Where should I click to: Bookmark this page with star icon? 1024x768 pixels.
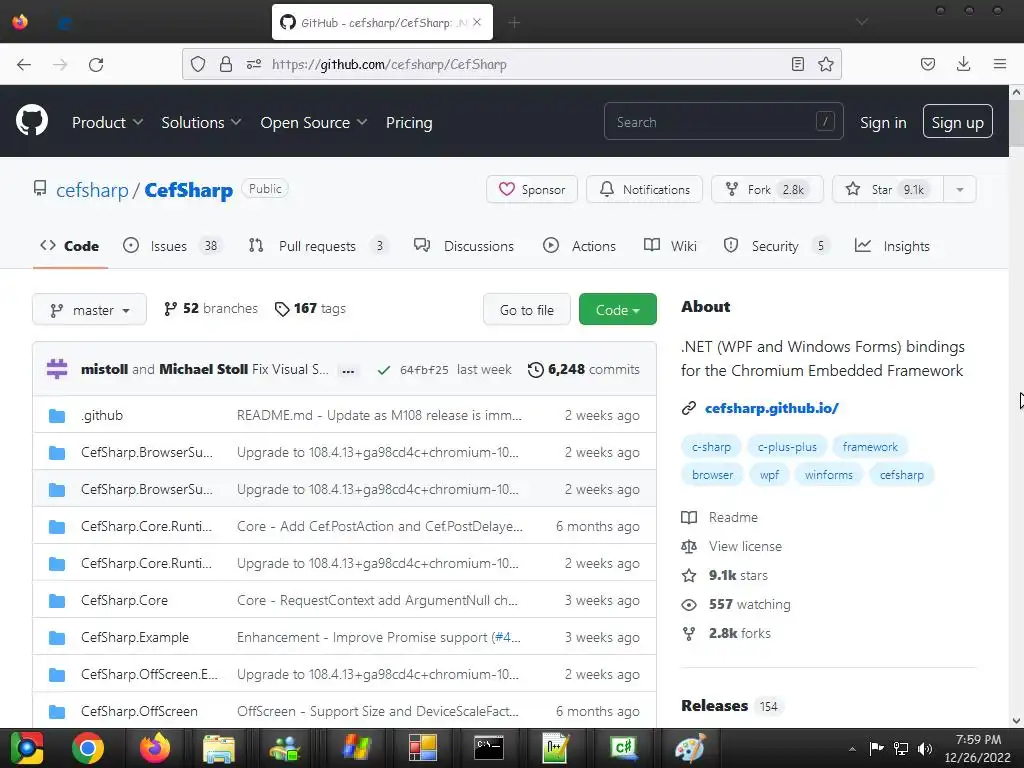tap(825, 64)
